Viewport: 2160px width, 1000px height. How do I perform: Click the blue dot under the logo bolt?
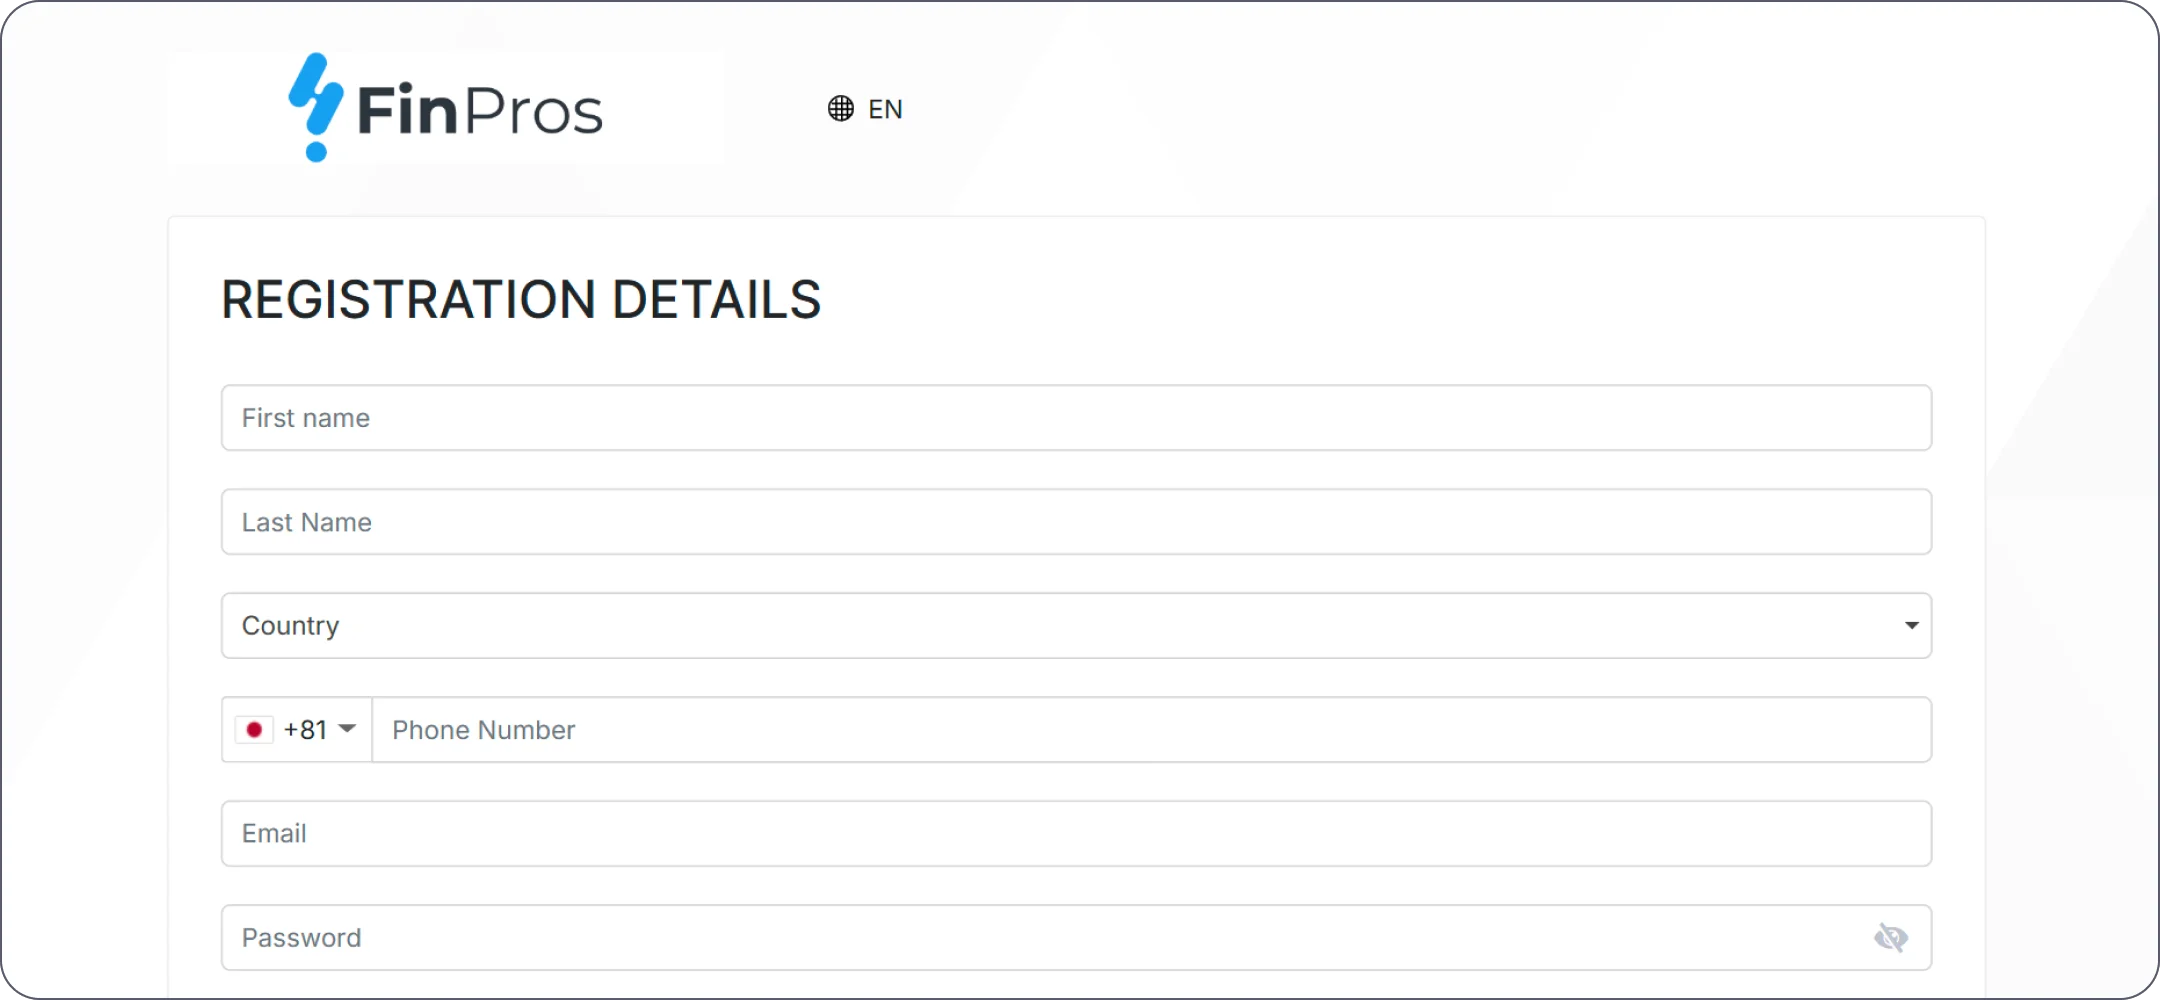[x=316, y=151]
